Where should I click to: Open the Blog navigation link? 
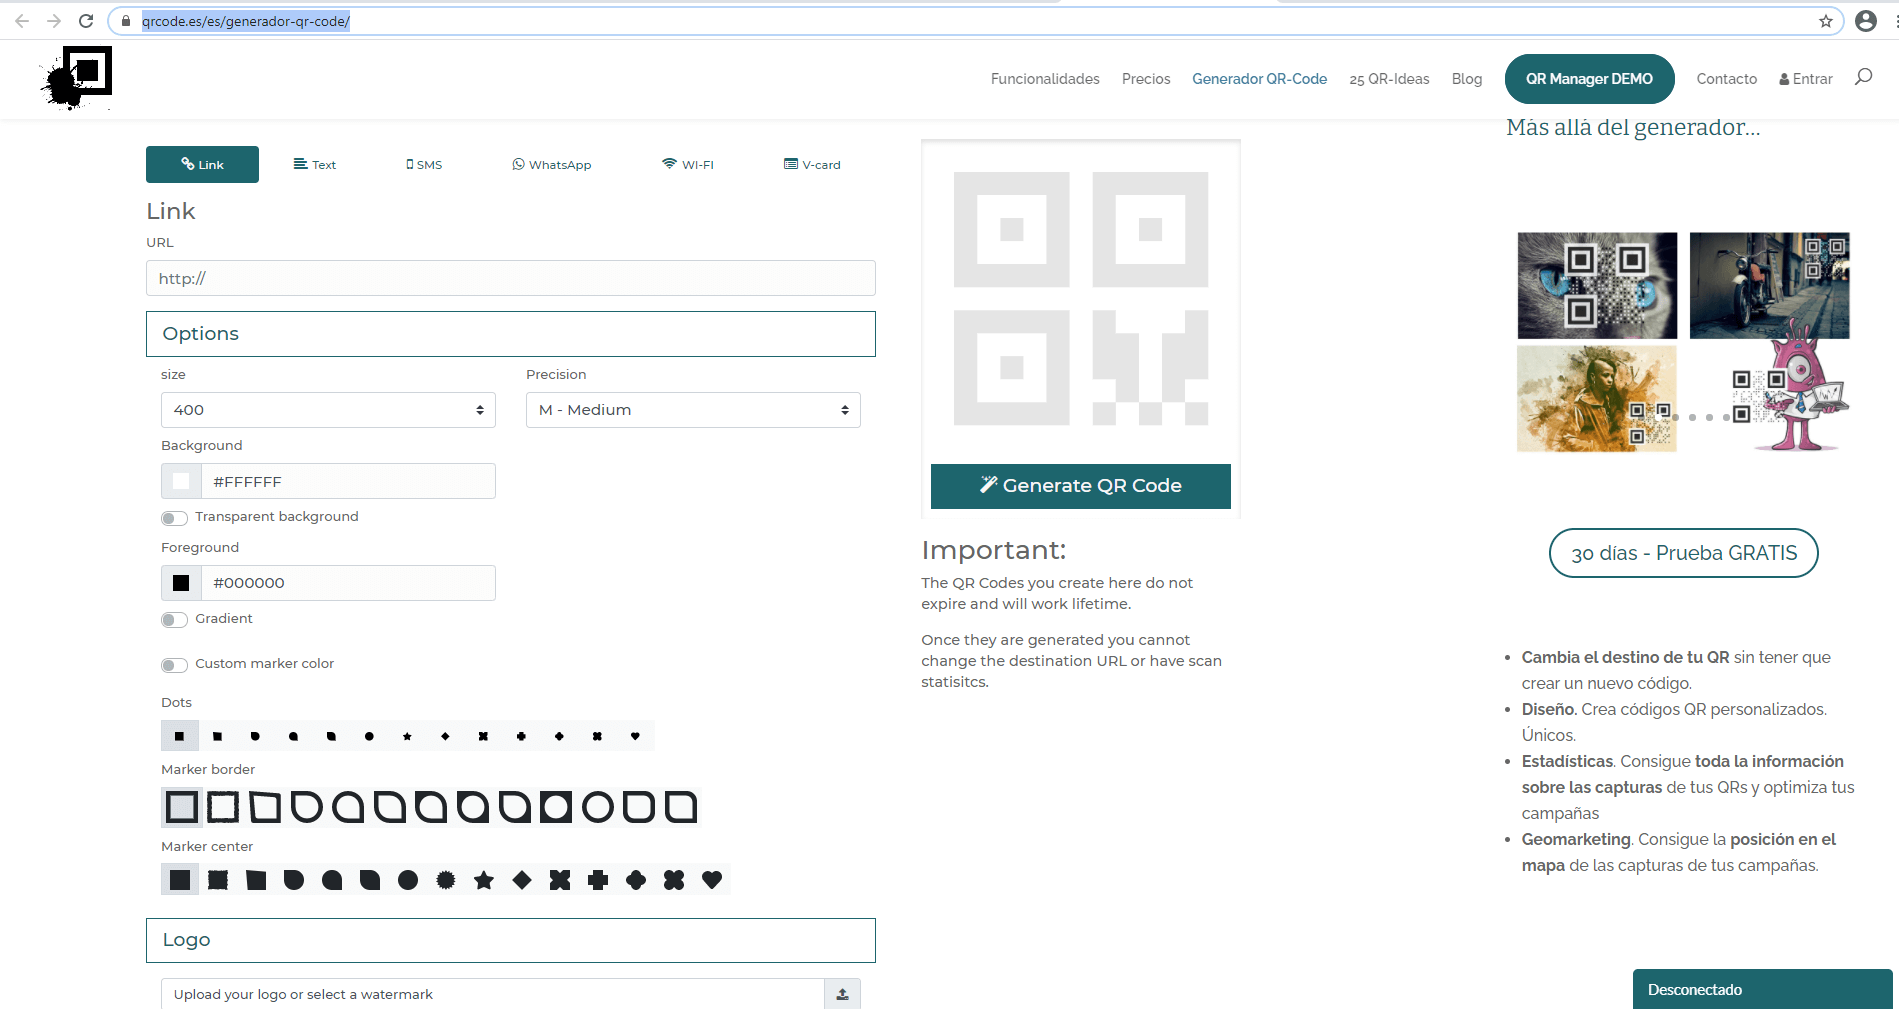(x=1467, y=79)
